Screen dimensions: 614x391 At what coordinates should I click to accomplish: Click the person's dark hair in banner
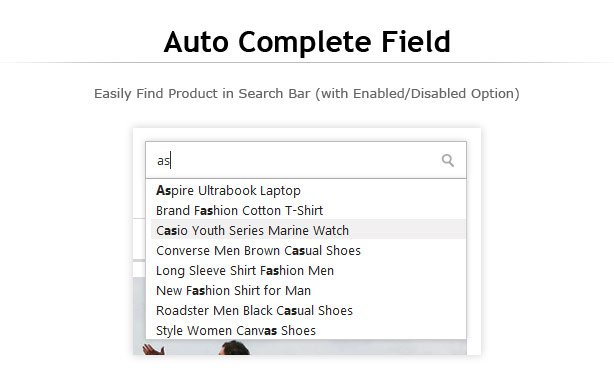tap(234, 348)
